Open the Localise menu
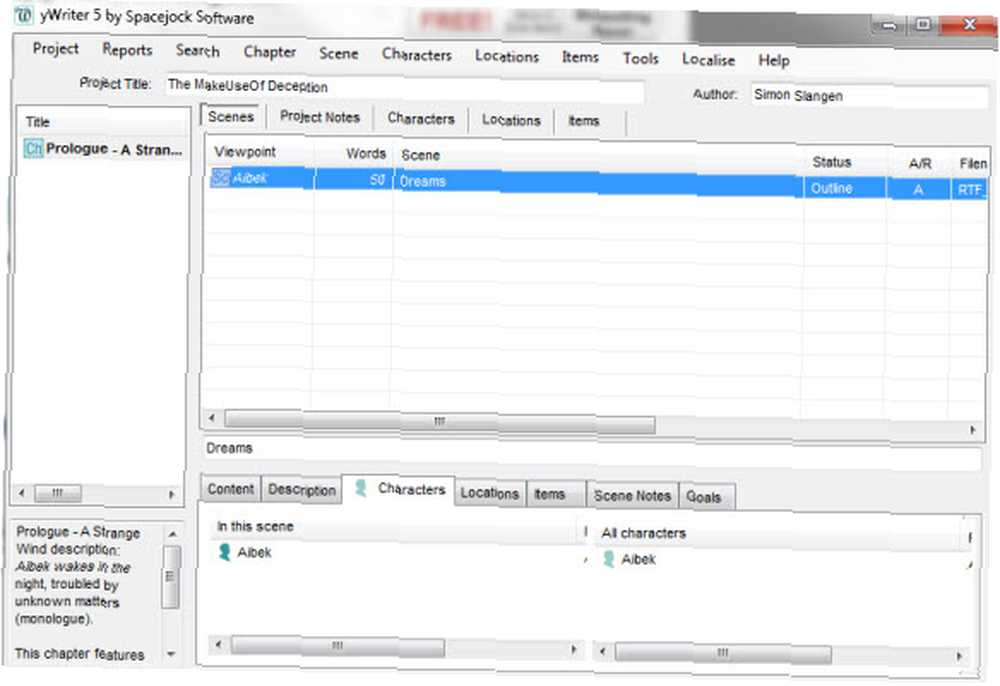The width and height of the screenshot is (1000, 686). pyautogui.click(x=709, y=60)
